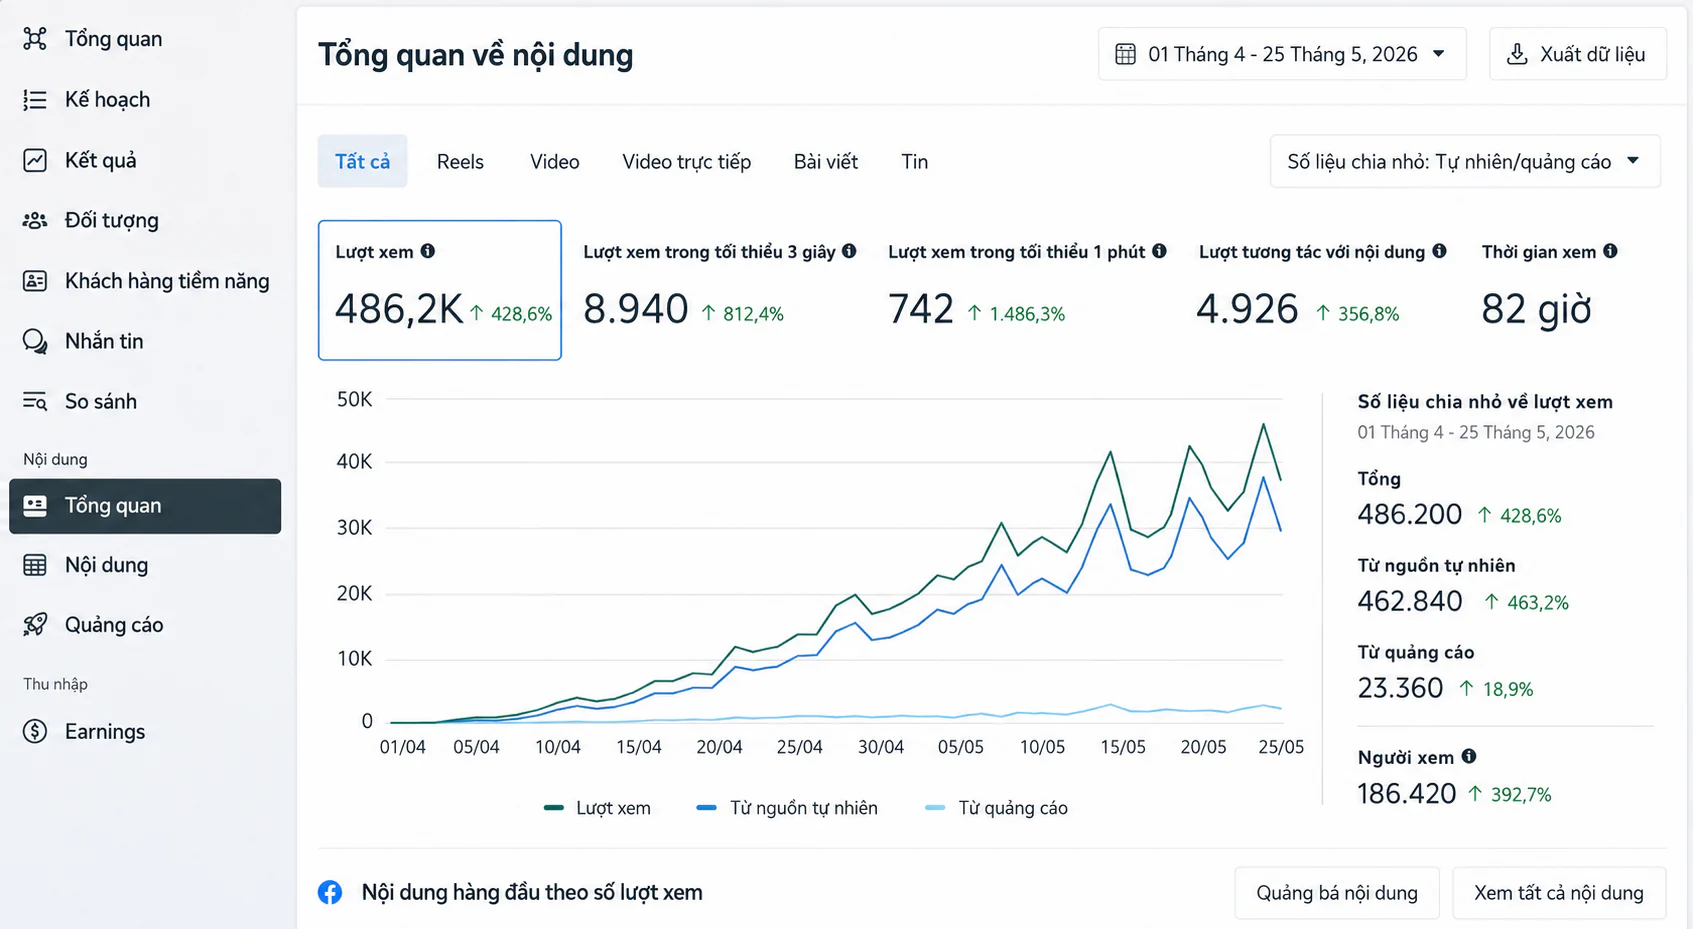This screenshot has width=1693, height=929.
Task: Click the Facebook logo icon near top content
Action: coord(330,892)
